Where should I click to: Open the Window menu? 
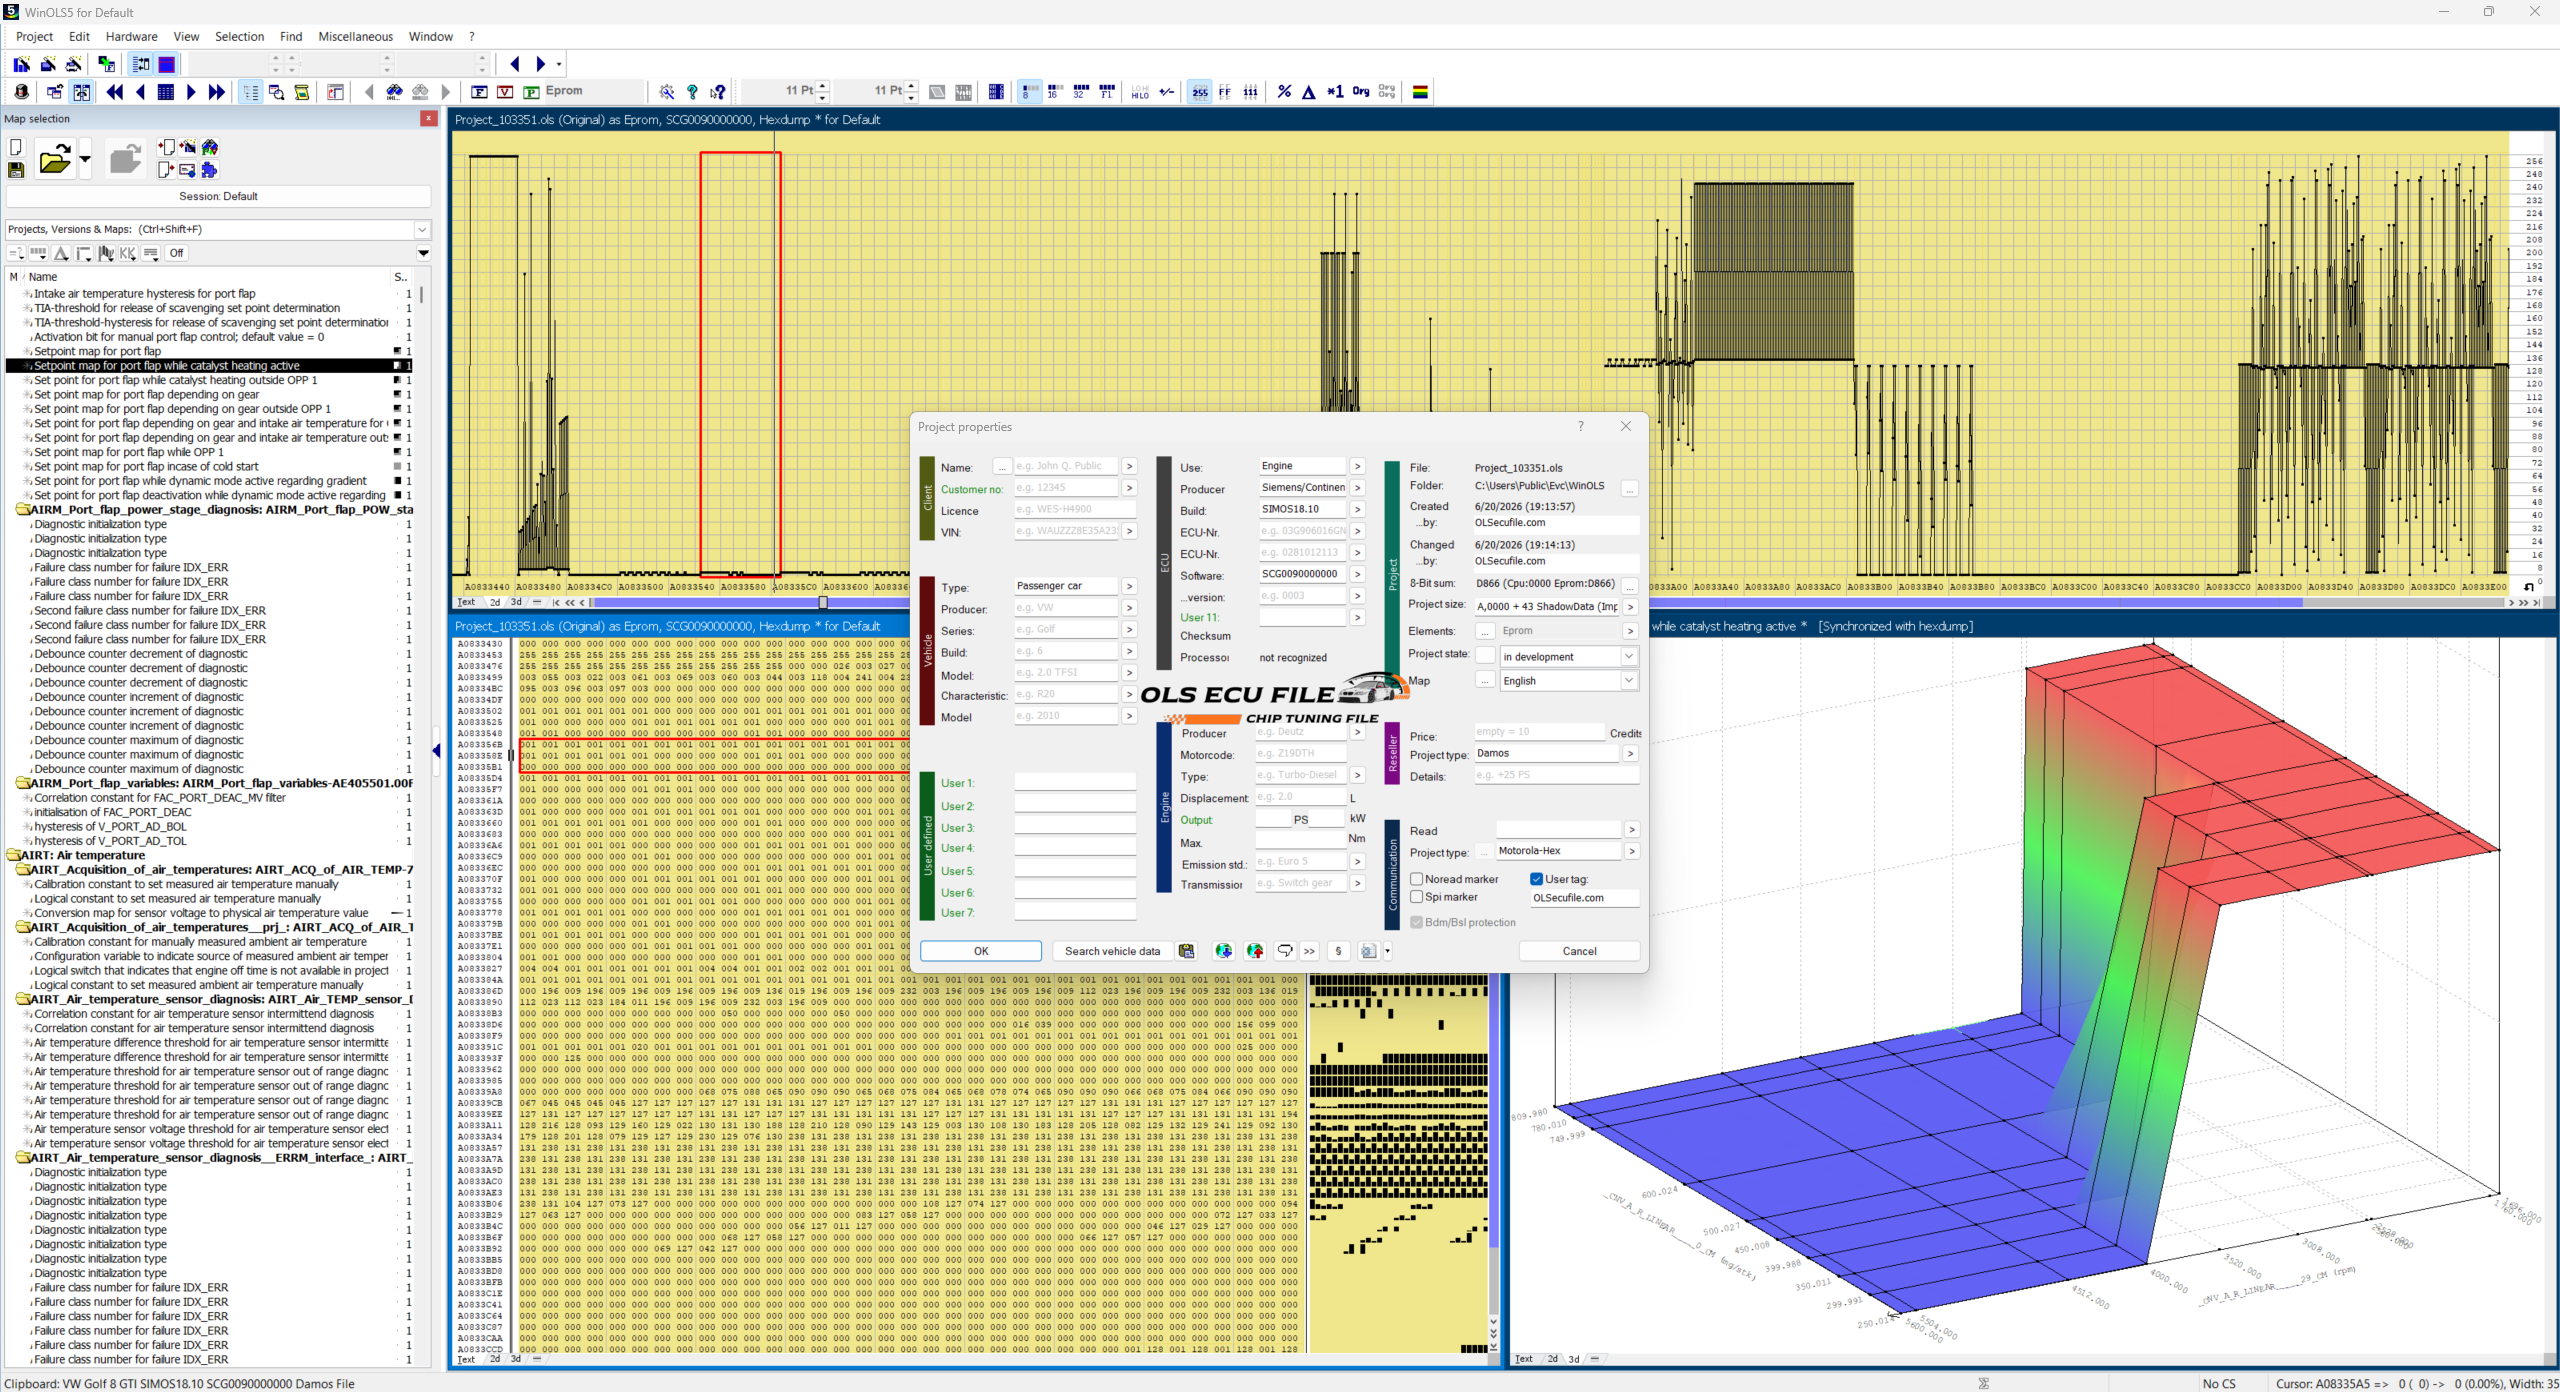click(431, 37)
